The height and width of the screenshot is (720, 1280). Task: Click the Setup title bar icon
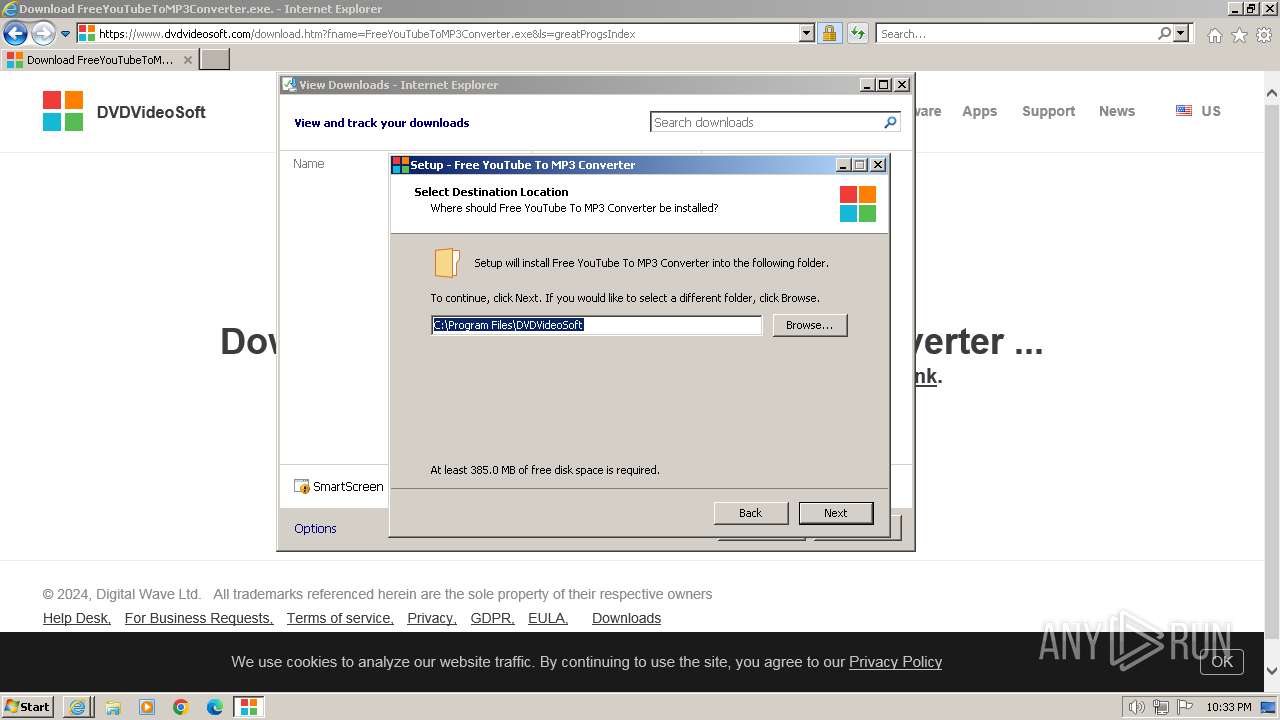[400, 165]
